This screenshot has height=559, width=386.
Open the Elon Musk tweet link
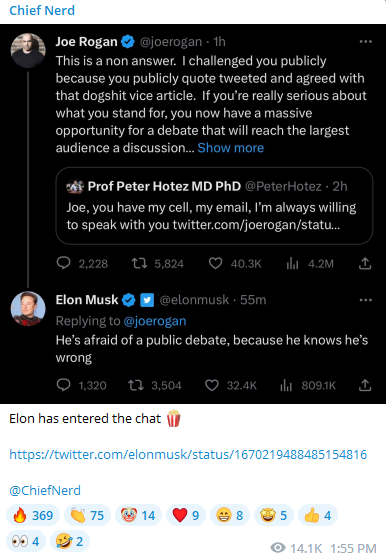188,455
